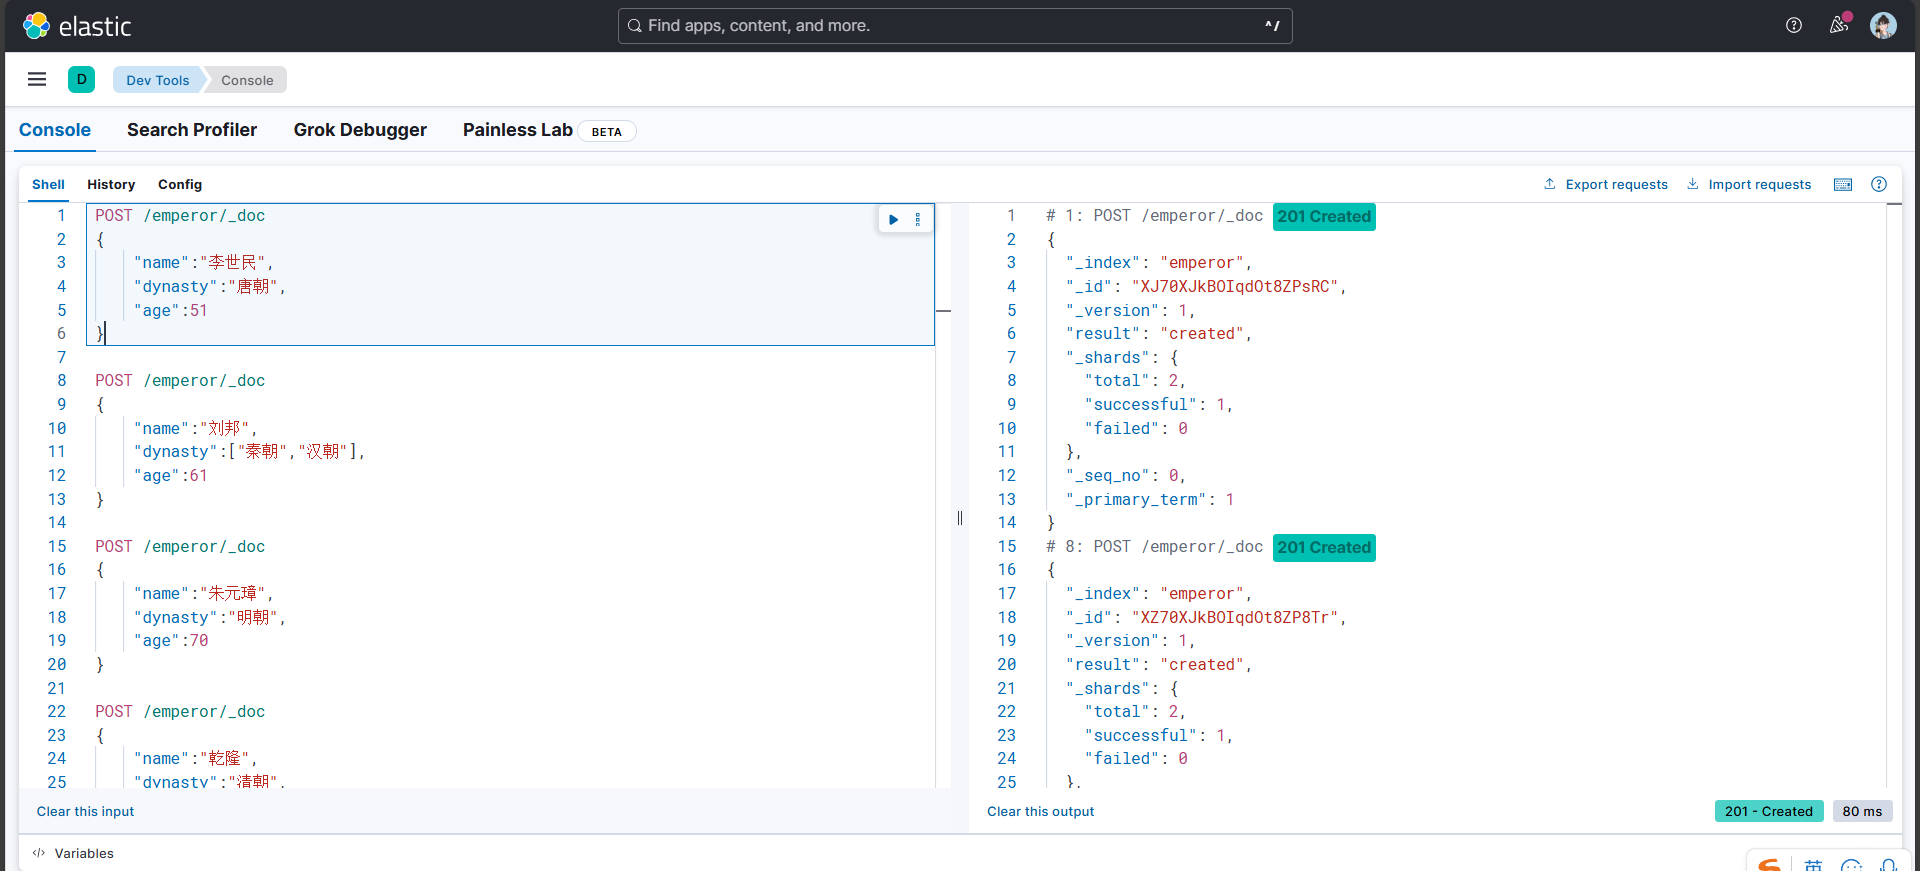This screenshot has width=1920, height=871.
Task: Open the user avatar menu
Action: click(1883, 26)
